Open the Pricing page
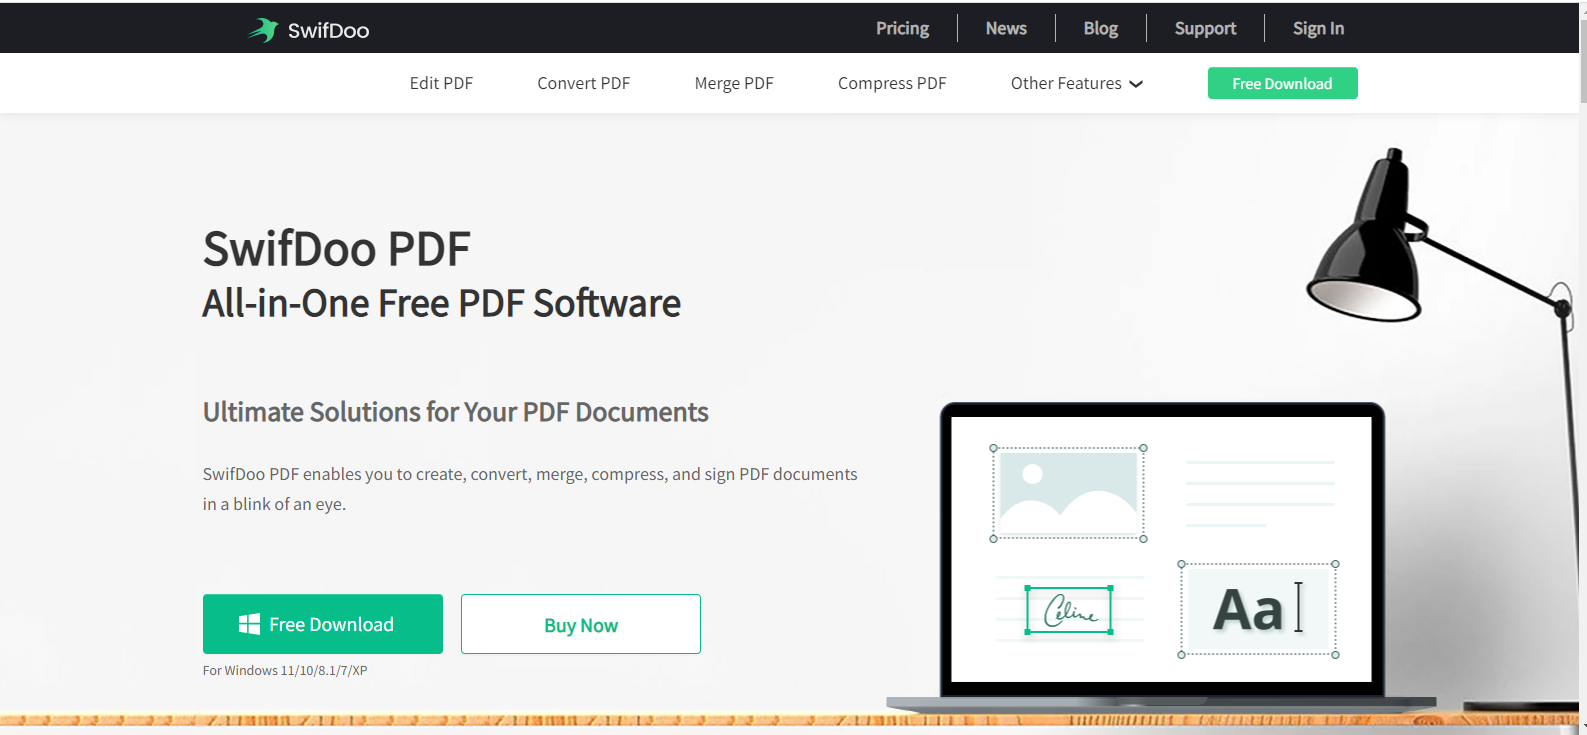 (902, 28)
